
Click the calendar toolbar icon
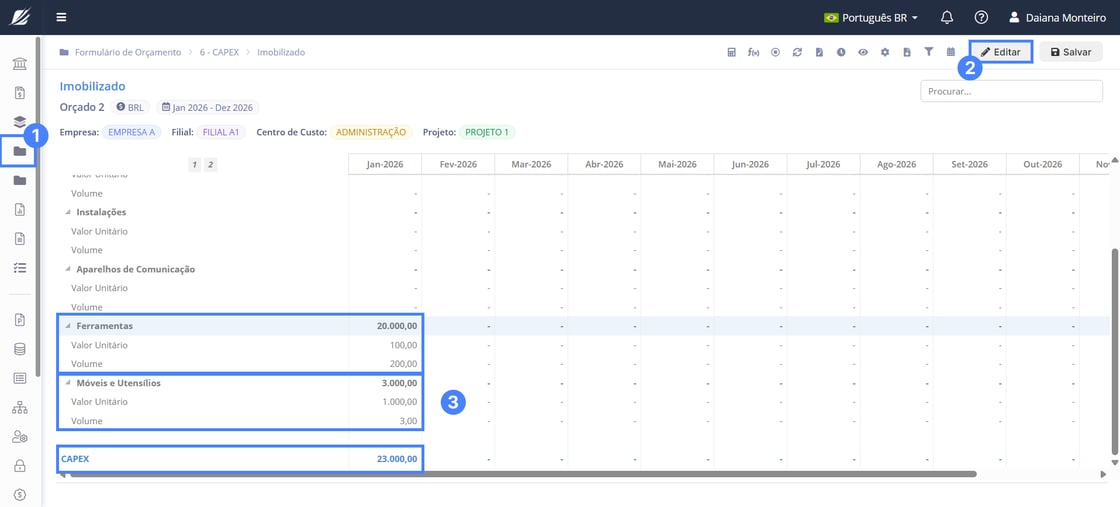point(951,52)
